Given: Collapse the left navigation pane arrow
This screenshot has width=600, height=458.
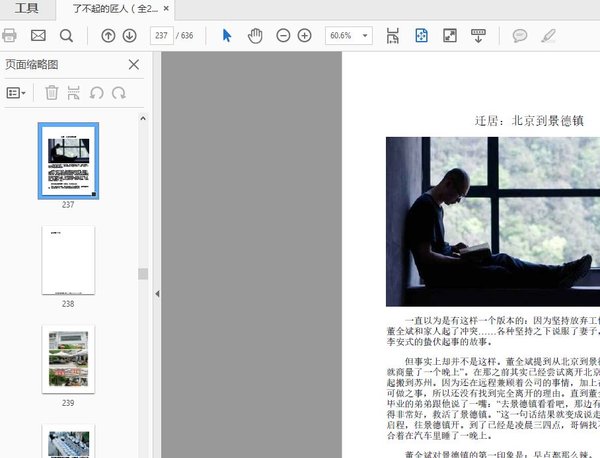Looking at the screenshot, I should pos(157,293).
